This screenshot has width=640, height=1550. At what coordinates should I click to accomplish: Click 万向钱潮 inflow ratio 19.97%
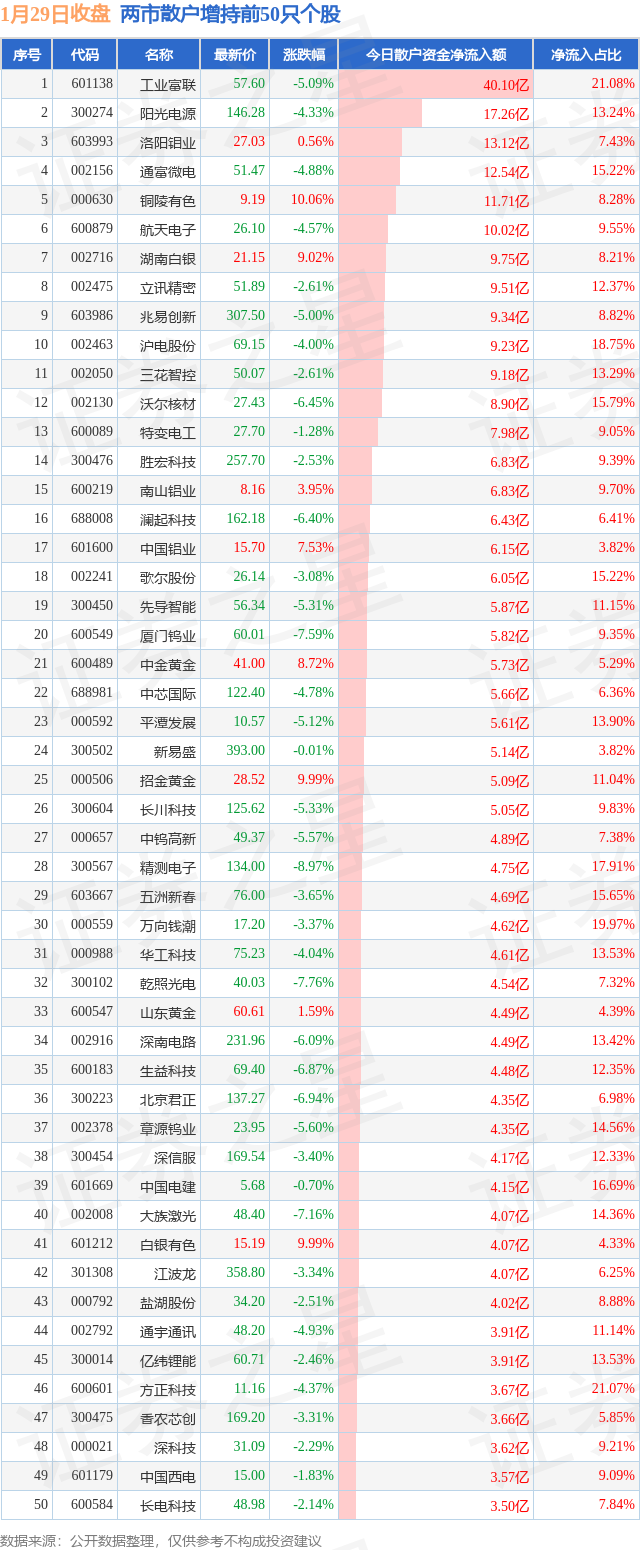(613, 925)
